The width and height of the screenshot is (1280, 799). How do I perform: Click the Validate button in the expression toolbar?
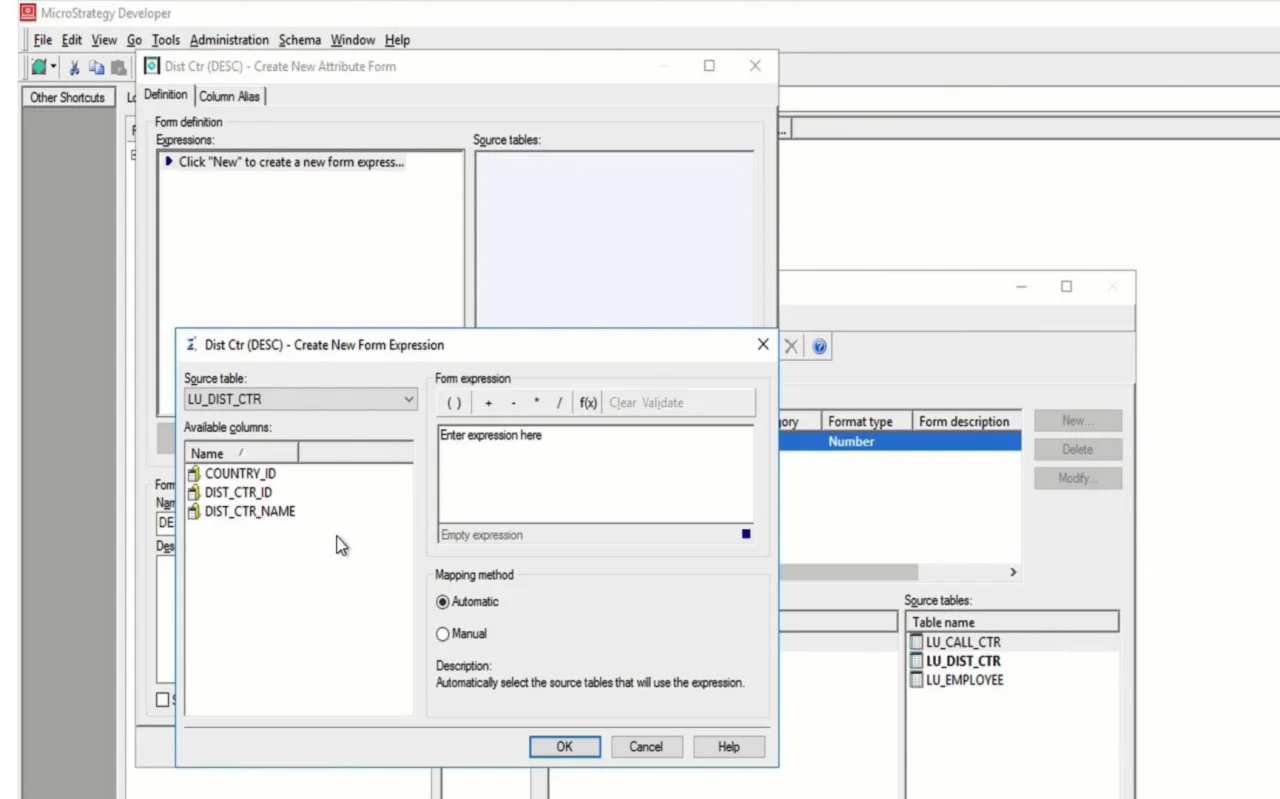click(x=663, y=403)
